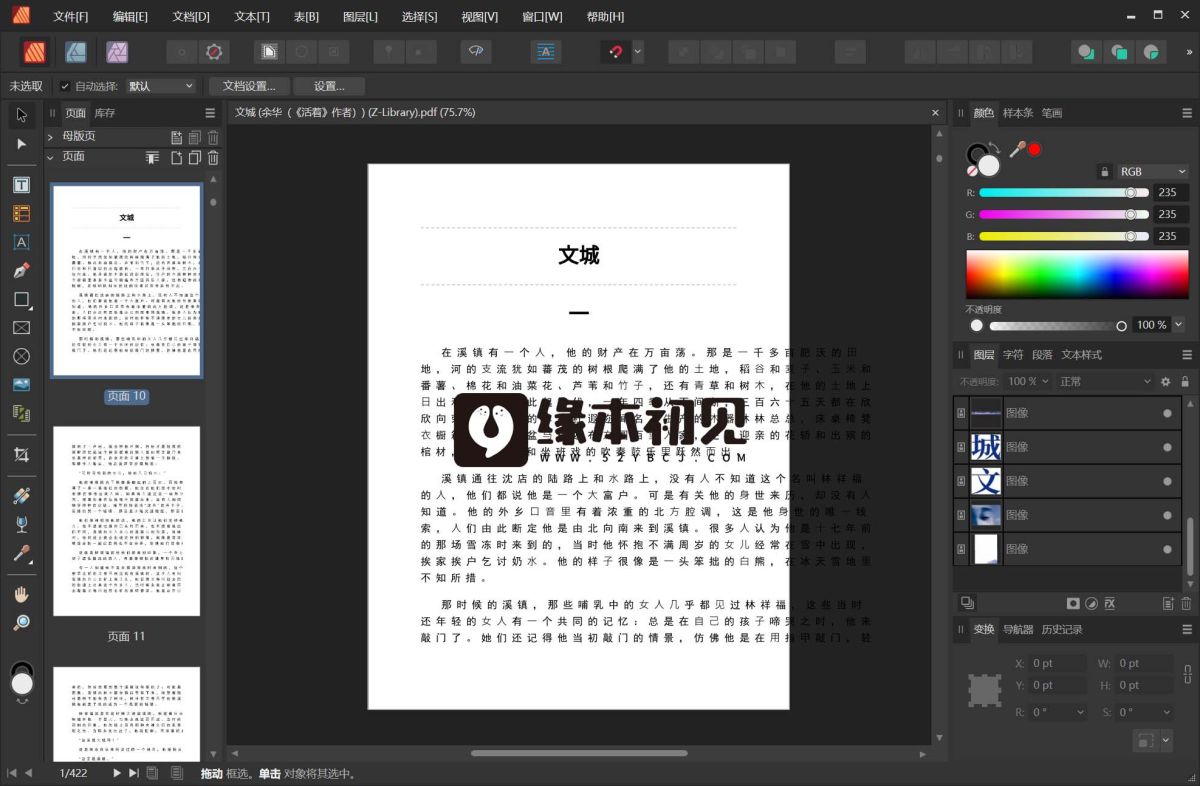Click the red recent color swatch
Viewport: 1200px width, 786px height.
point(1035,149)
